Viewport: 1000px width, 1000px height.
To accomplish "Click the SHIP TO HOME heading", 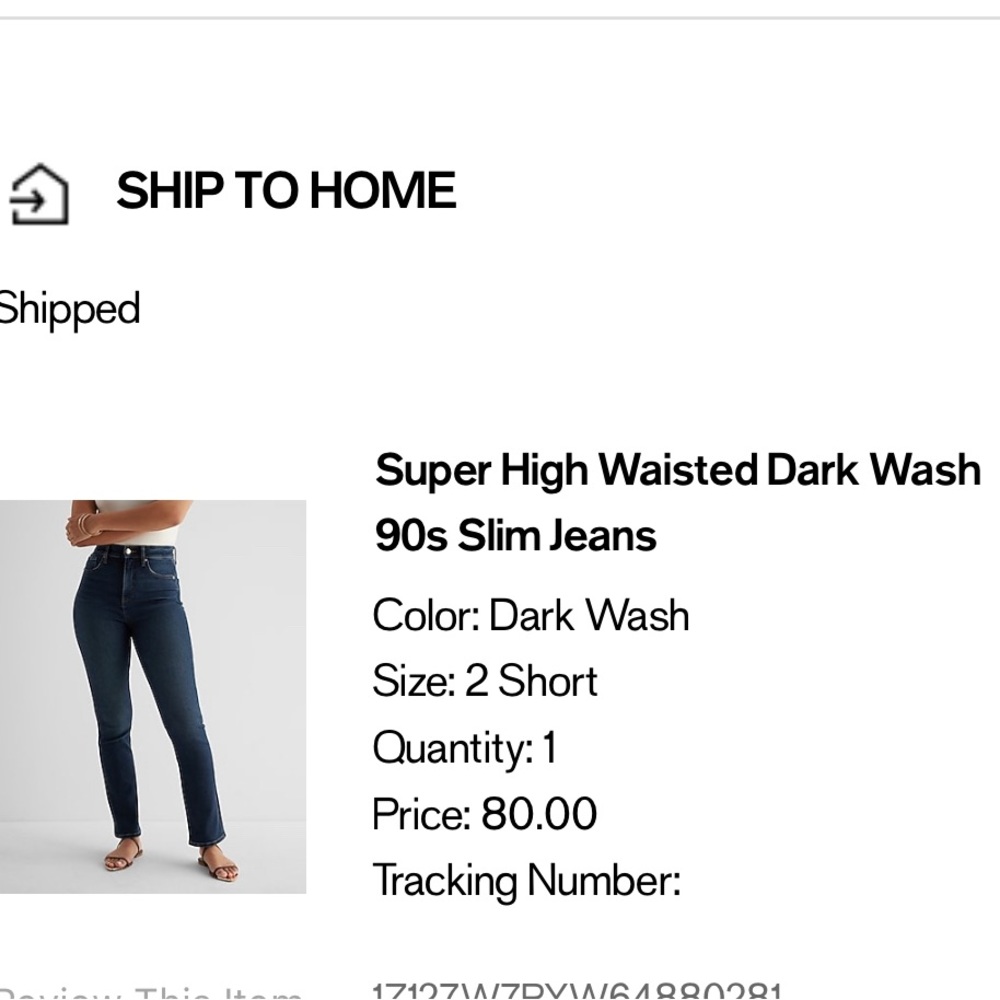I will click(x=287, y=190).
